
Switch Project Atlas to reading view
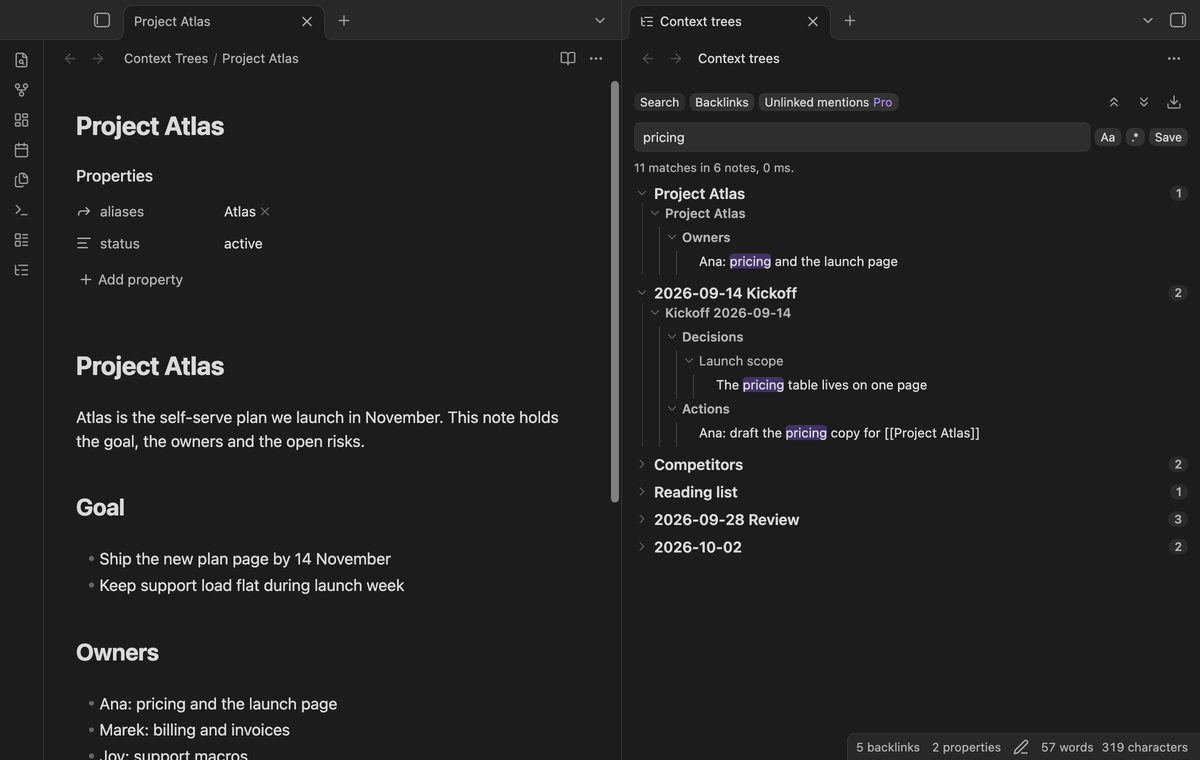point(568,58)
